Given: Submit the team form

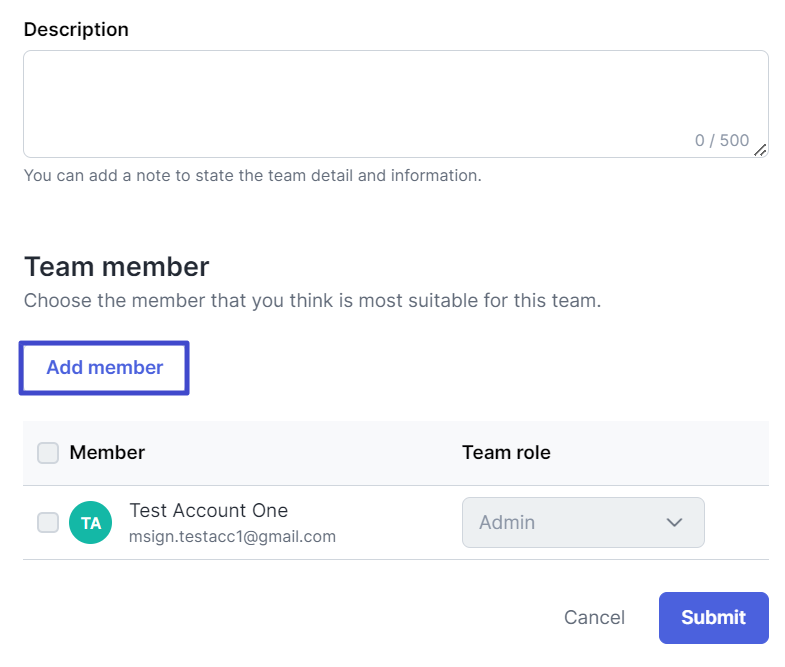Looking at the screenshot, I should click(x=713, y=617).
